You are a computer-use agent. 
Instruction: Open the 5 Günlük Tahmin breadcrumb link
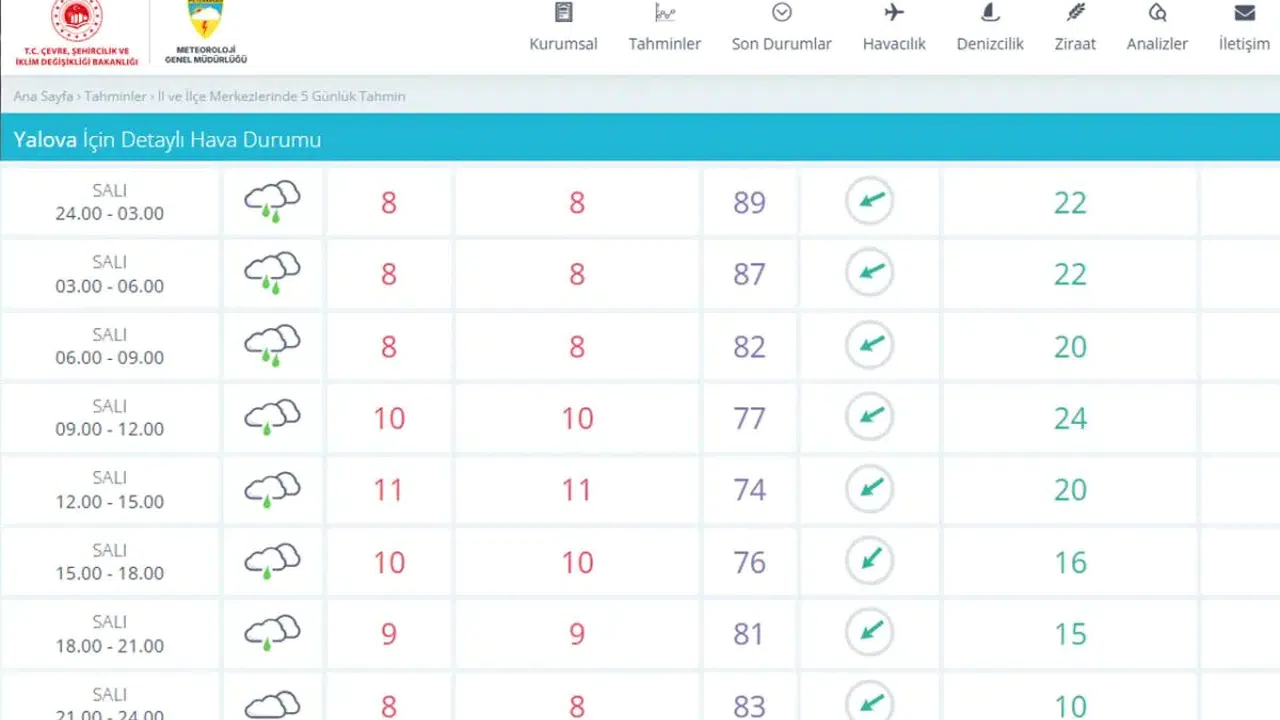(281, 97)
